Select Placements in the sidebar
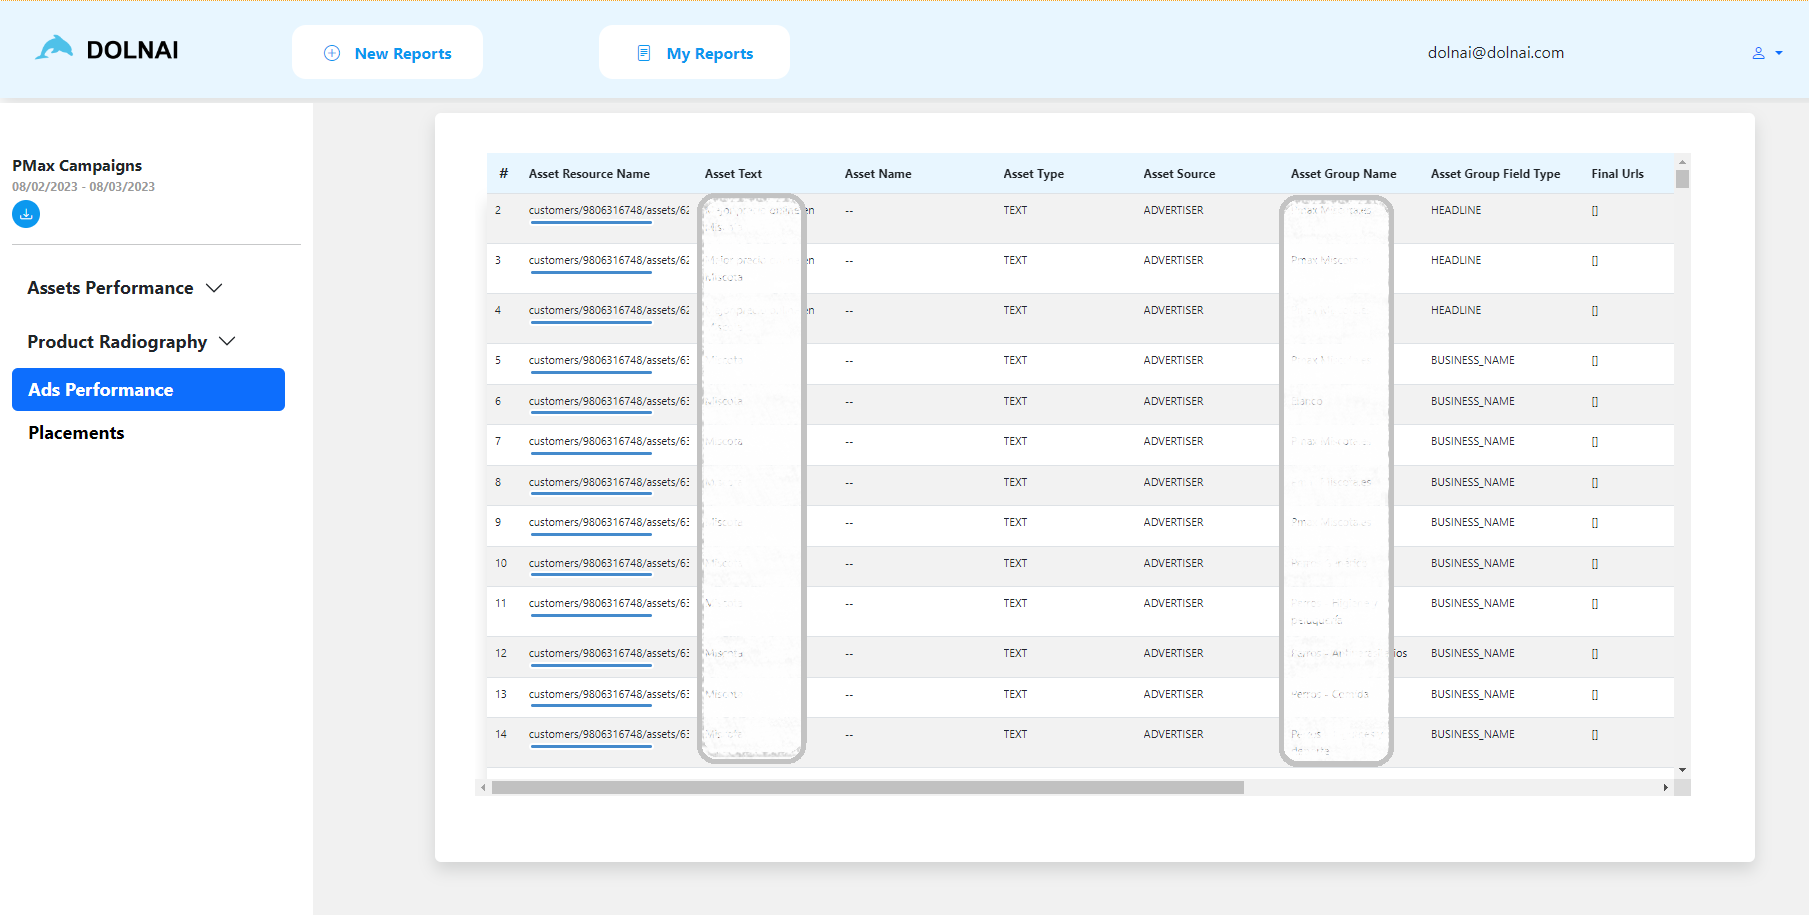This screenshot has height=915, width=1809. 76,432
